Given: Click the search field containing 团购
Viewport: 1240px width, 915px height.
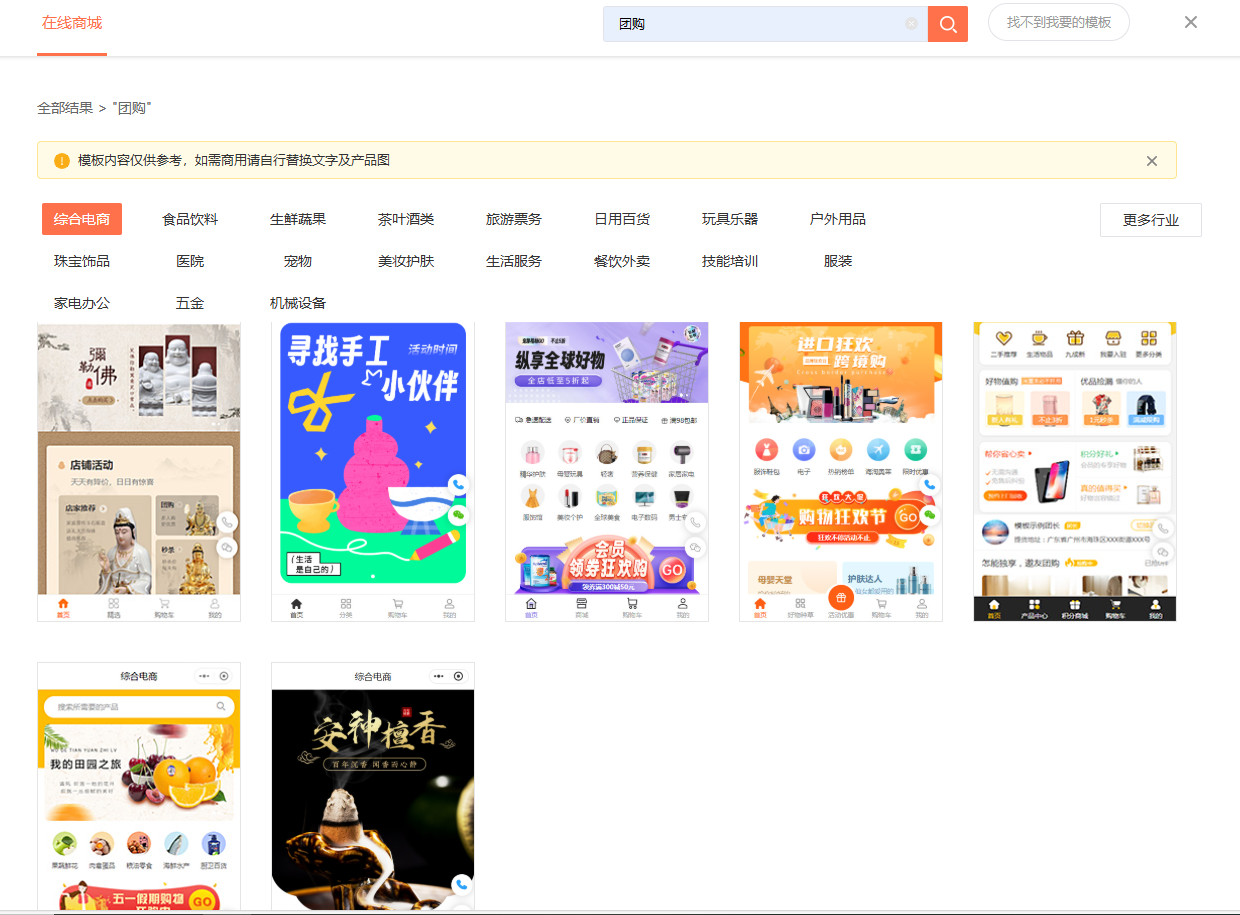Looking at the screenshot, I should click(x=765, y=24).
